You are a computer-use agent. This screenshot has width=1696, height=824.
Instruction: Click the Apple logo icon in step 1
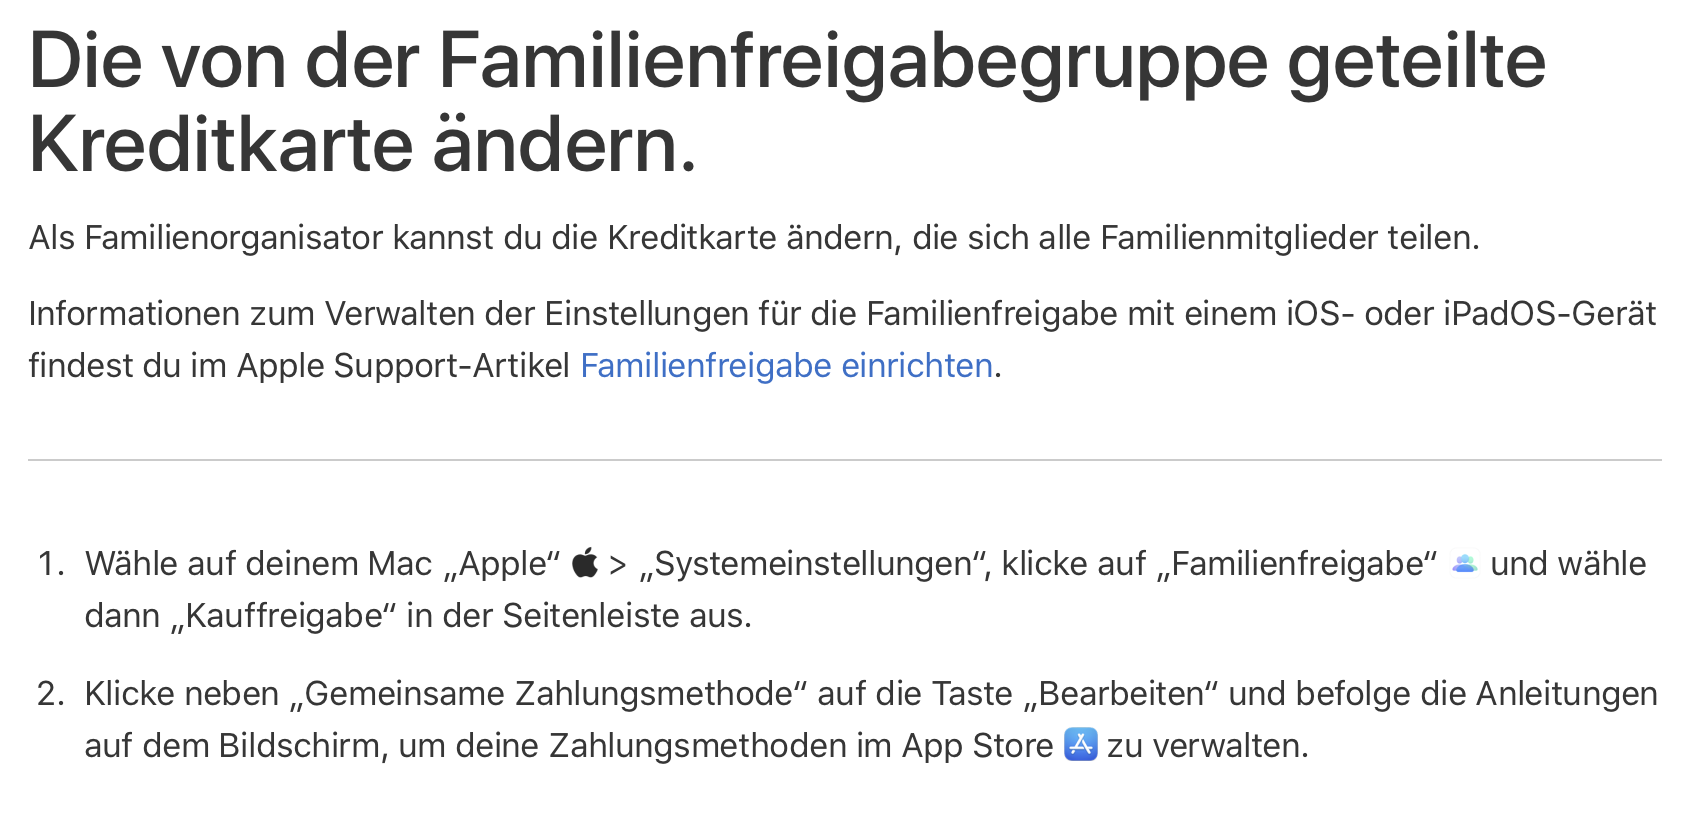[x=585, y=563]
